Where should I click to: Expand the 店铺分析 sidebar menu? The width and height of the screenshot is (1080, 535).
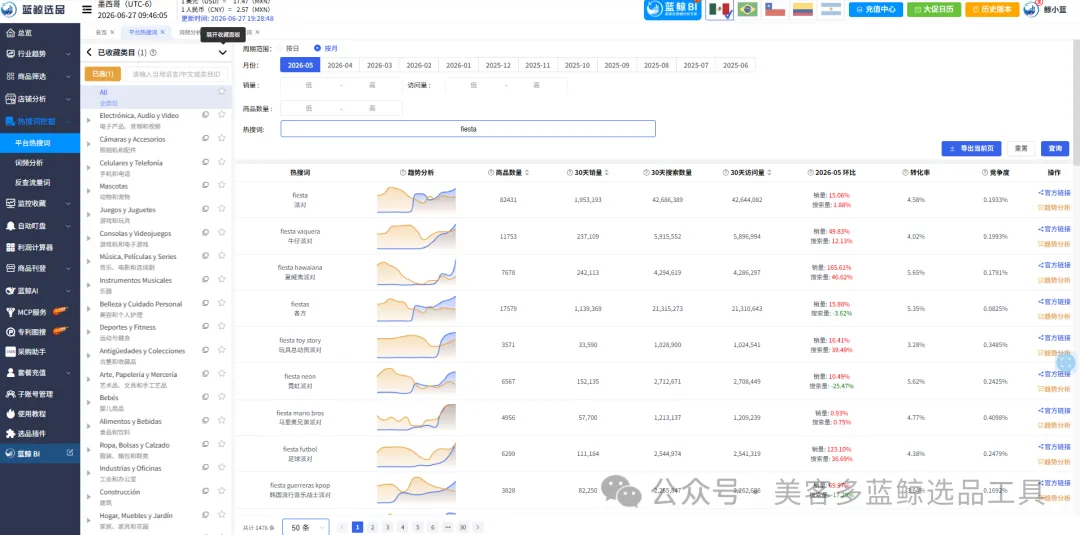pyautogui.click(x=40, y=98)
